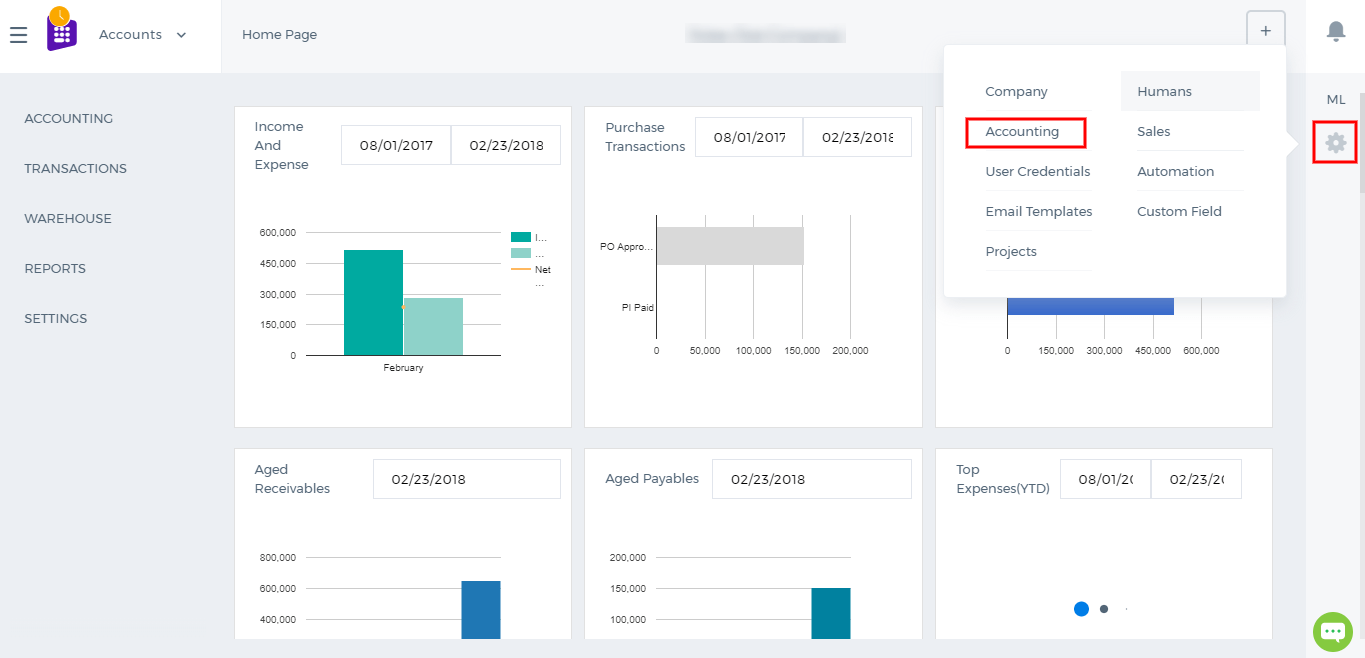Image resolution: width=1365 pixels, height=658 pixels.
Task: Click the Aged Payables card title
Action: (652, 479)
